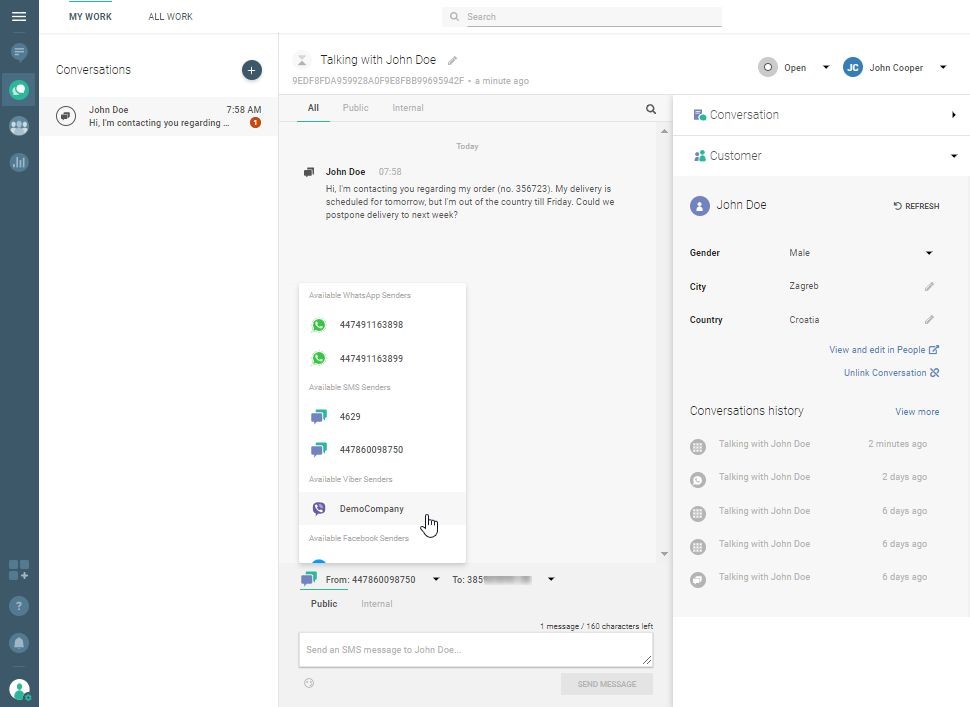Screen dimensions: 970x707
Task: Search messages using magnifier icon
Action: click(651, 109)
